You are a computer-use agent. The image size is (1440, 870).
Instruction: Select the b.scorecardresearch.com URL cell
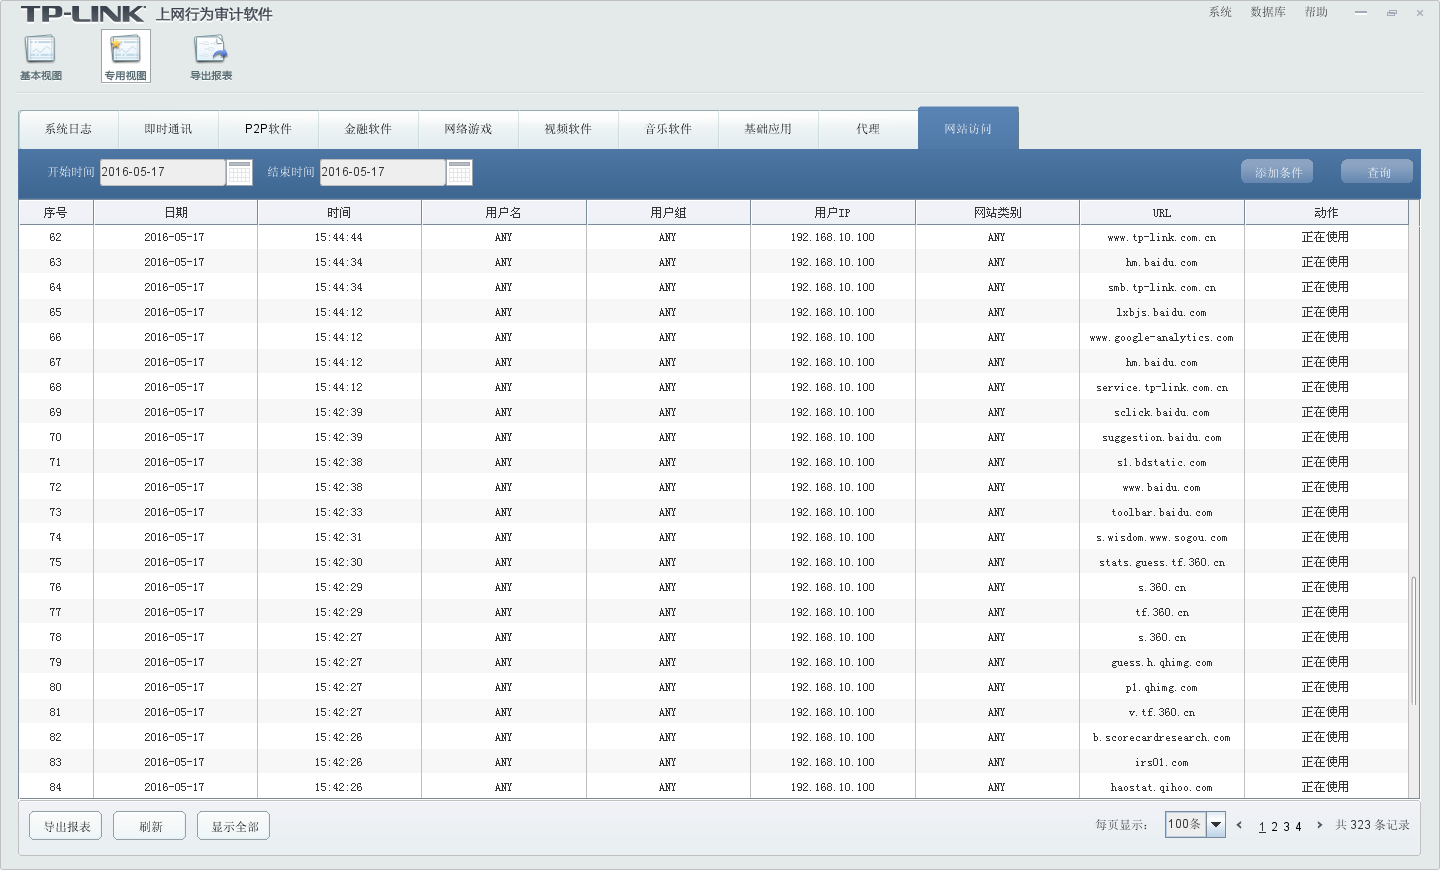point(1162,737)
